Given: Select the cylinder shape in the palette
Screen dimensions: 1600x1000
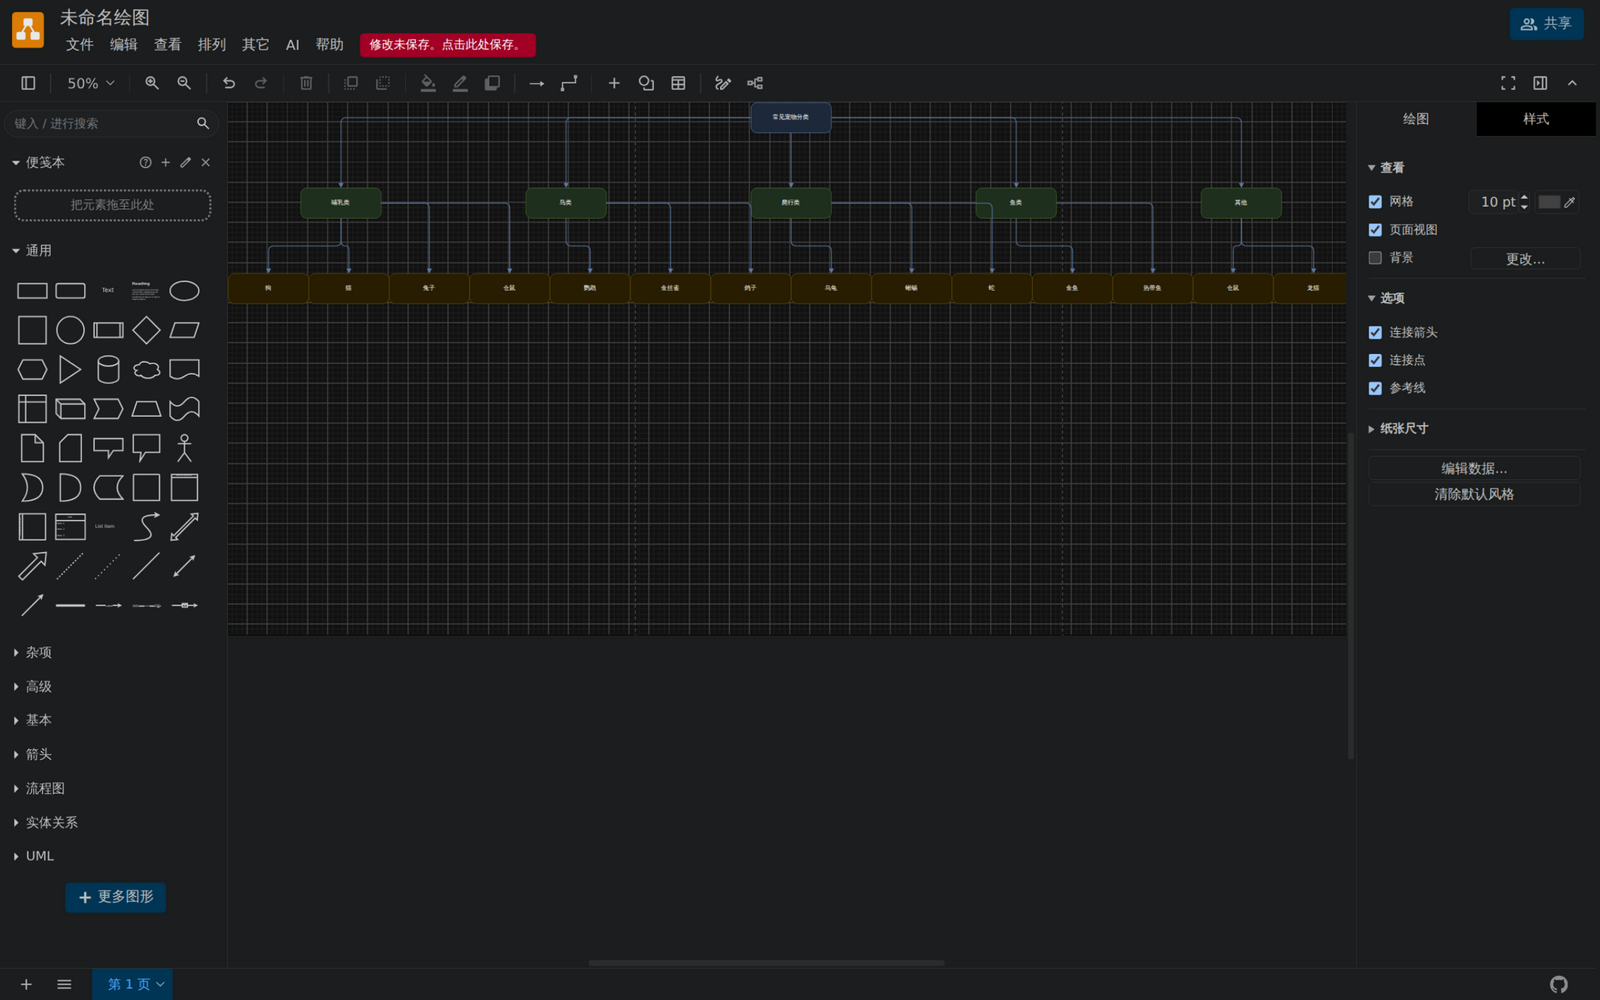Looking at the screenshot, I should click(108, 369).
